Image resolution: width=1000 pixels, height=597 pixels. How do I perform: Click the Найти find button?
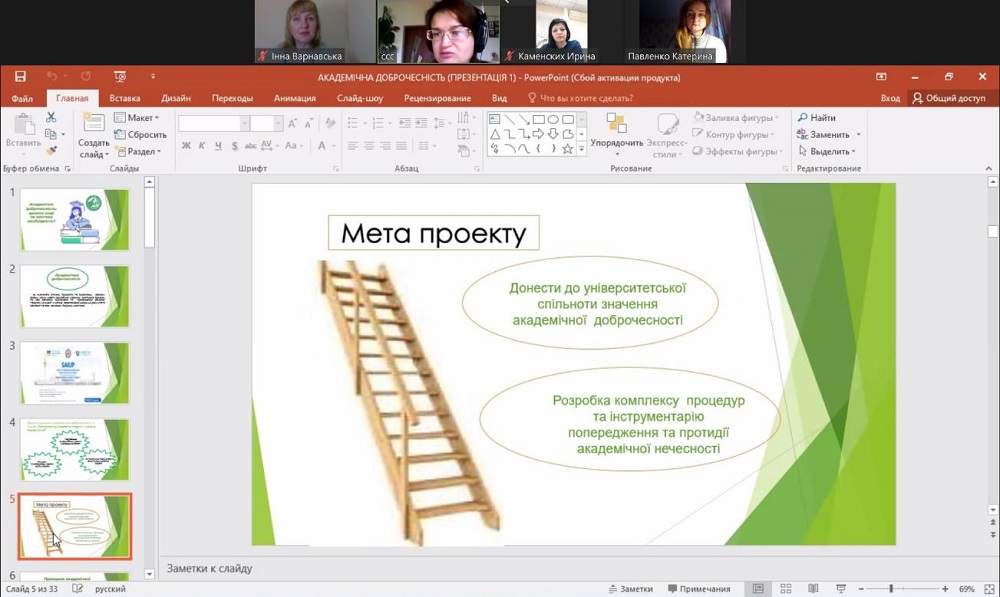[817, 117]
